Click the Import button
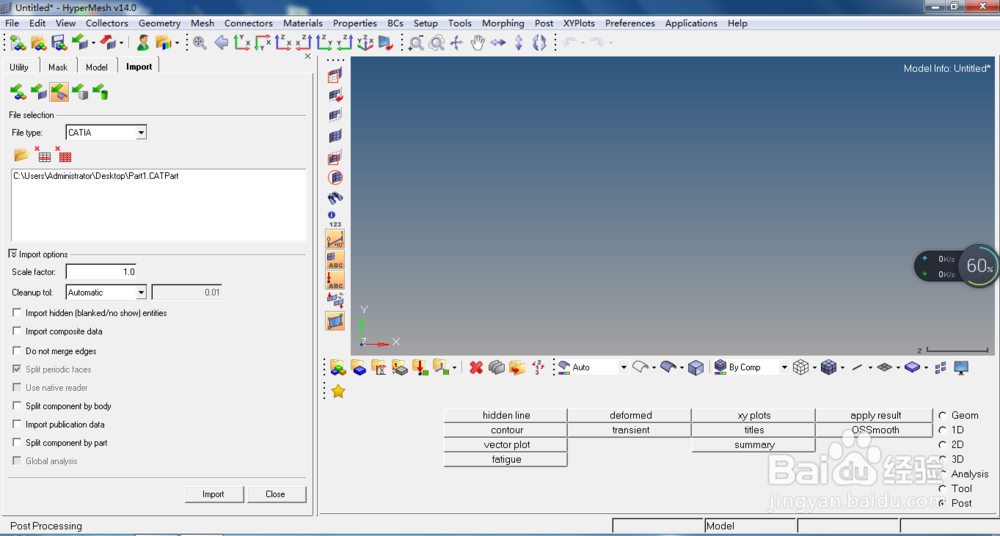This screenshot has height=536, width=1000. pos(213,494)
